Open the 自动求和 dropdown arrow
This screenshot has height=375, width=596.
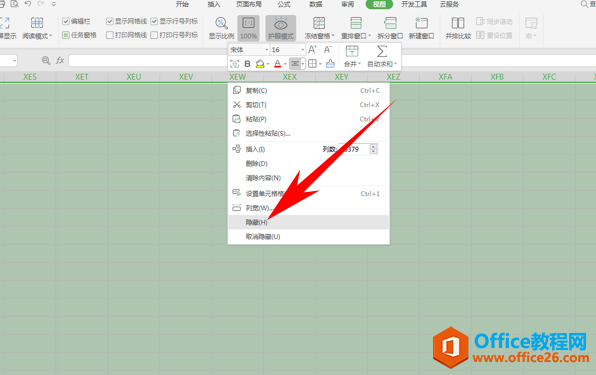(x=396, y=64)
